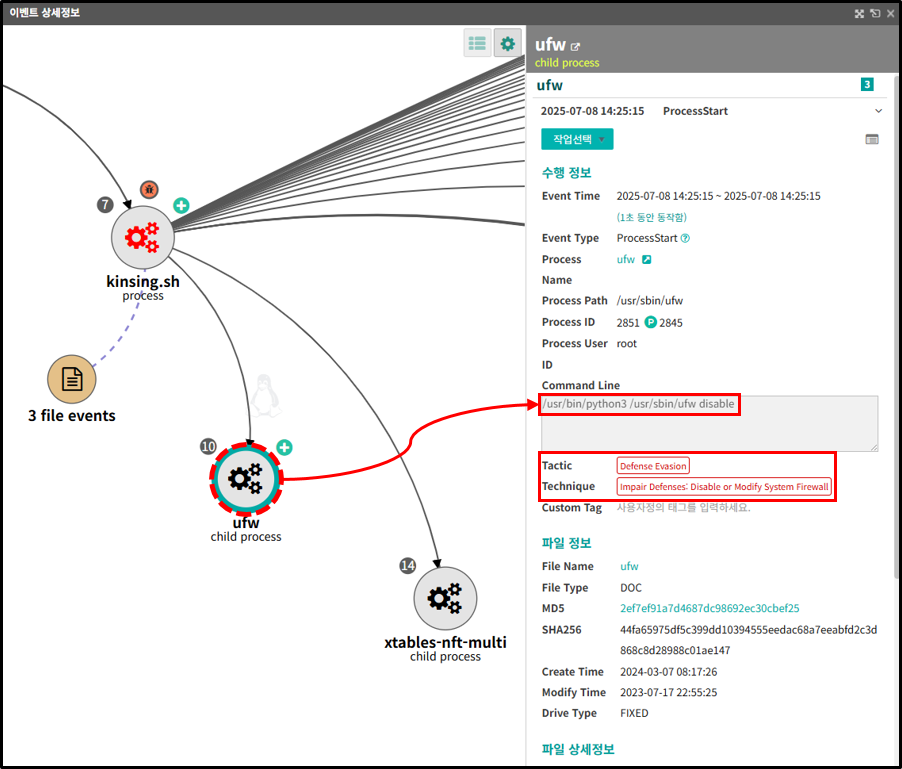This screenshot has width=902, height=769.
Task: Select the ufw child process node
Action: click(245, 479)
